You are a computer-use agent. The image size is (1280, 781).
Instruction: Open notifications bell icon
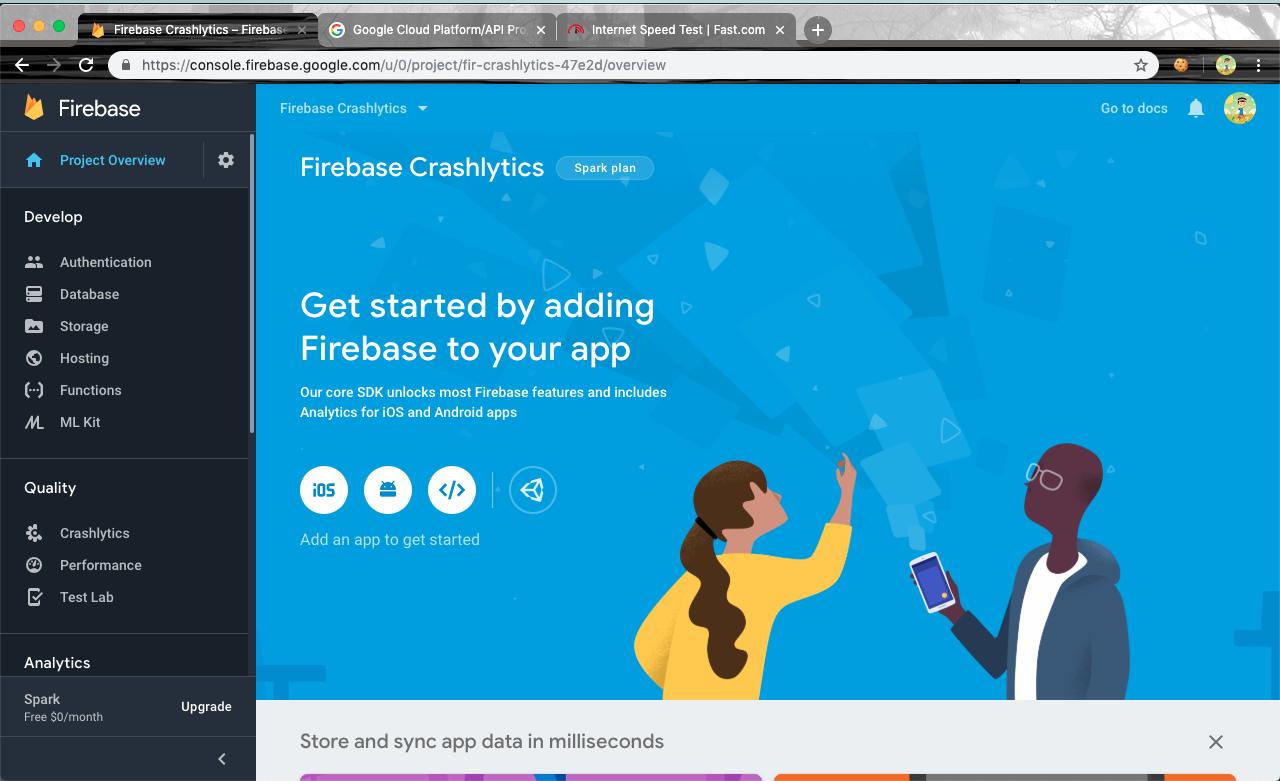pos(1196,108)
